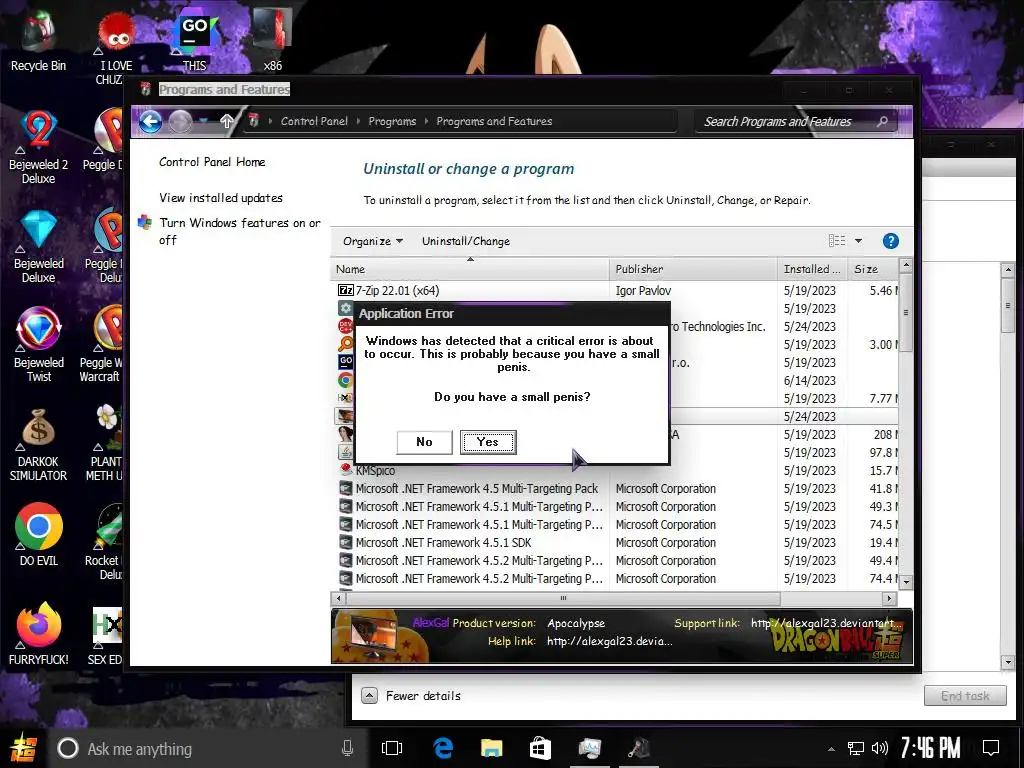Open the Organize dropdown menu
Image resolution: width=1024 pixels, height=768 pixels.
373,241
